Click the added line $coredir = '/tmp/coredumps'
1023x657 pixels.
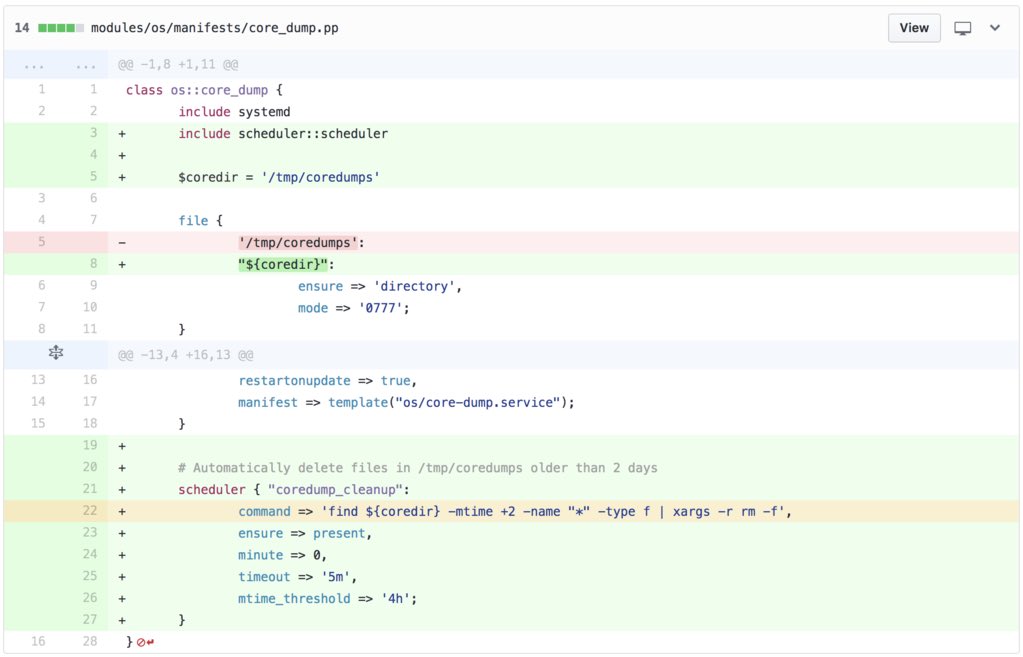click(x=279, y=177)
